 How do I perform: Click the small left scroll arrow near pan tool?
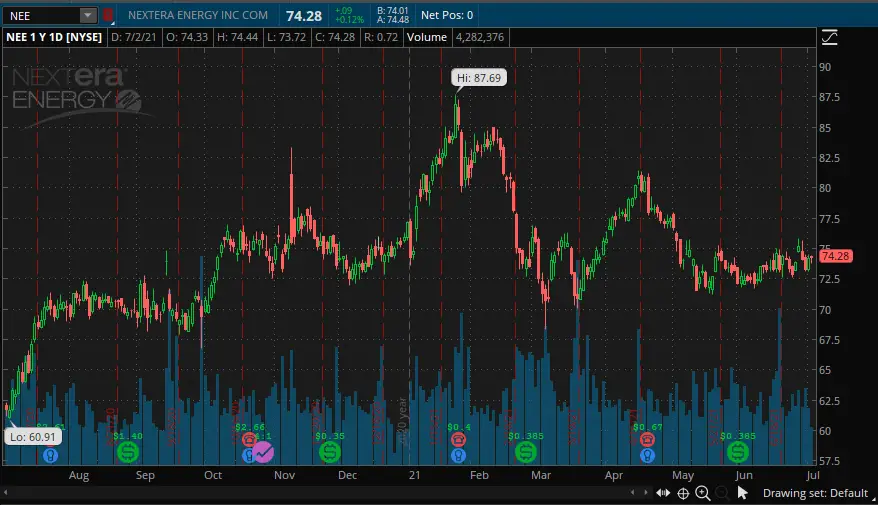pos(633,493)
